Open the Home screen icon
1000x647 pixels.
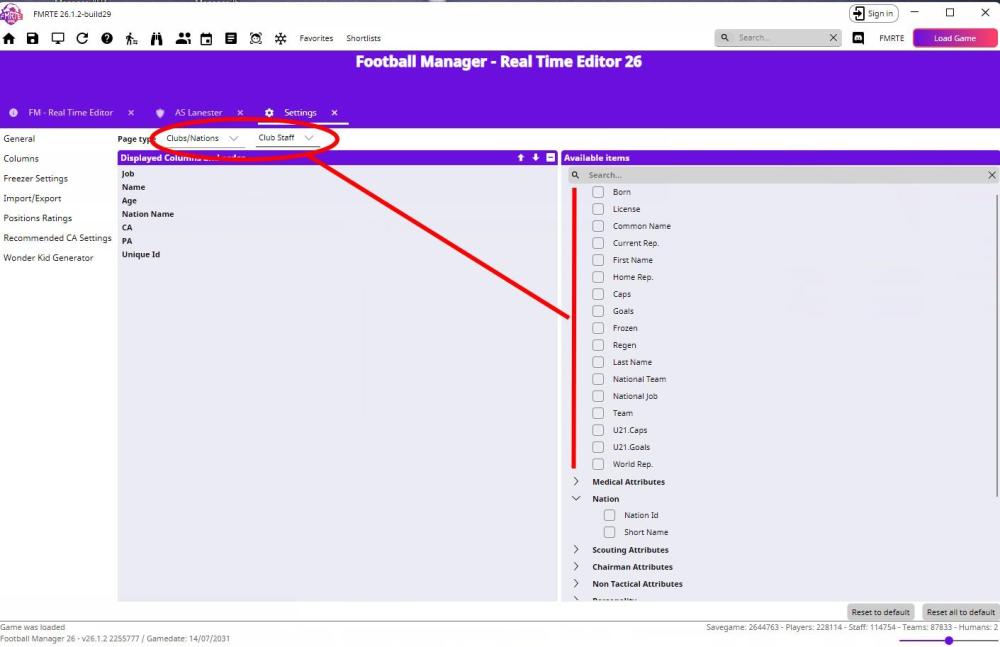coord(9,38)
